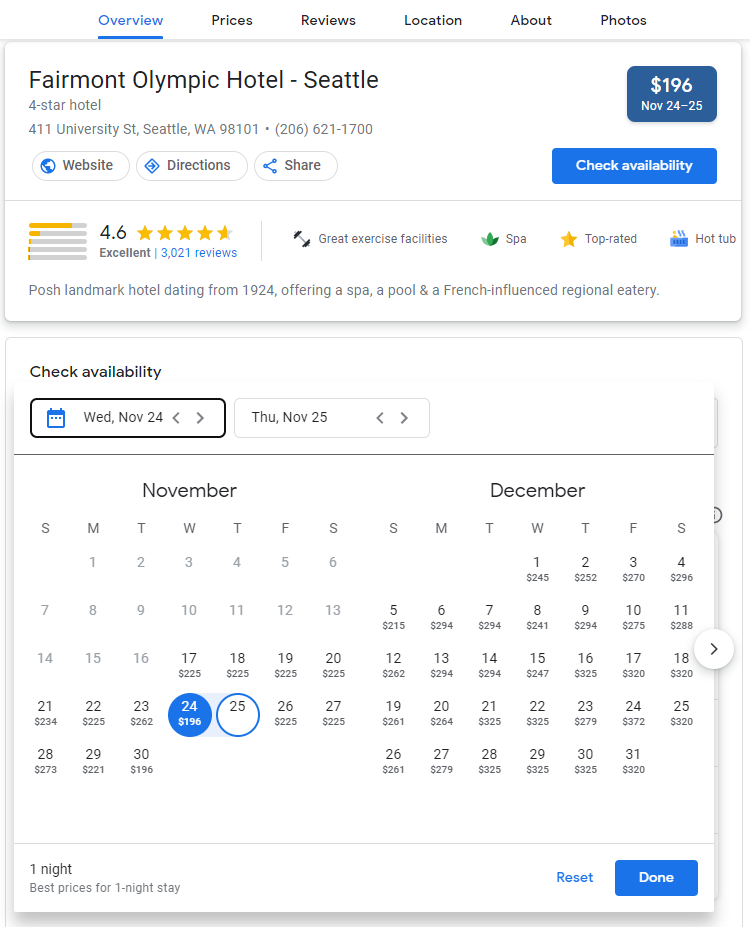
Task: Open the Reviews tab
Action: coord(328,20)
